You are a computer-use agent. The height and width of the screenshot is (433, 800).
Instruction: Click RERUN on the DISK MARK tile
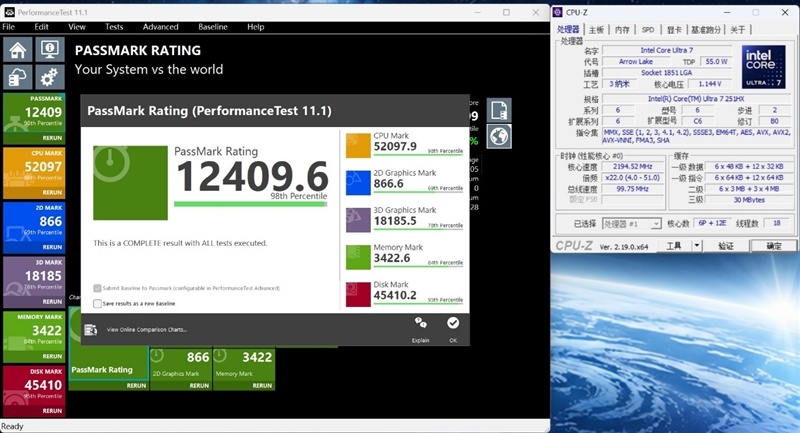pyautogui.click(x=52, y=411)
